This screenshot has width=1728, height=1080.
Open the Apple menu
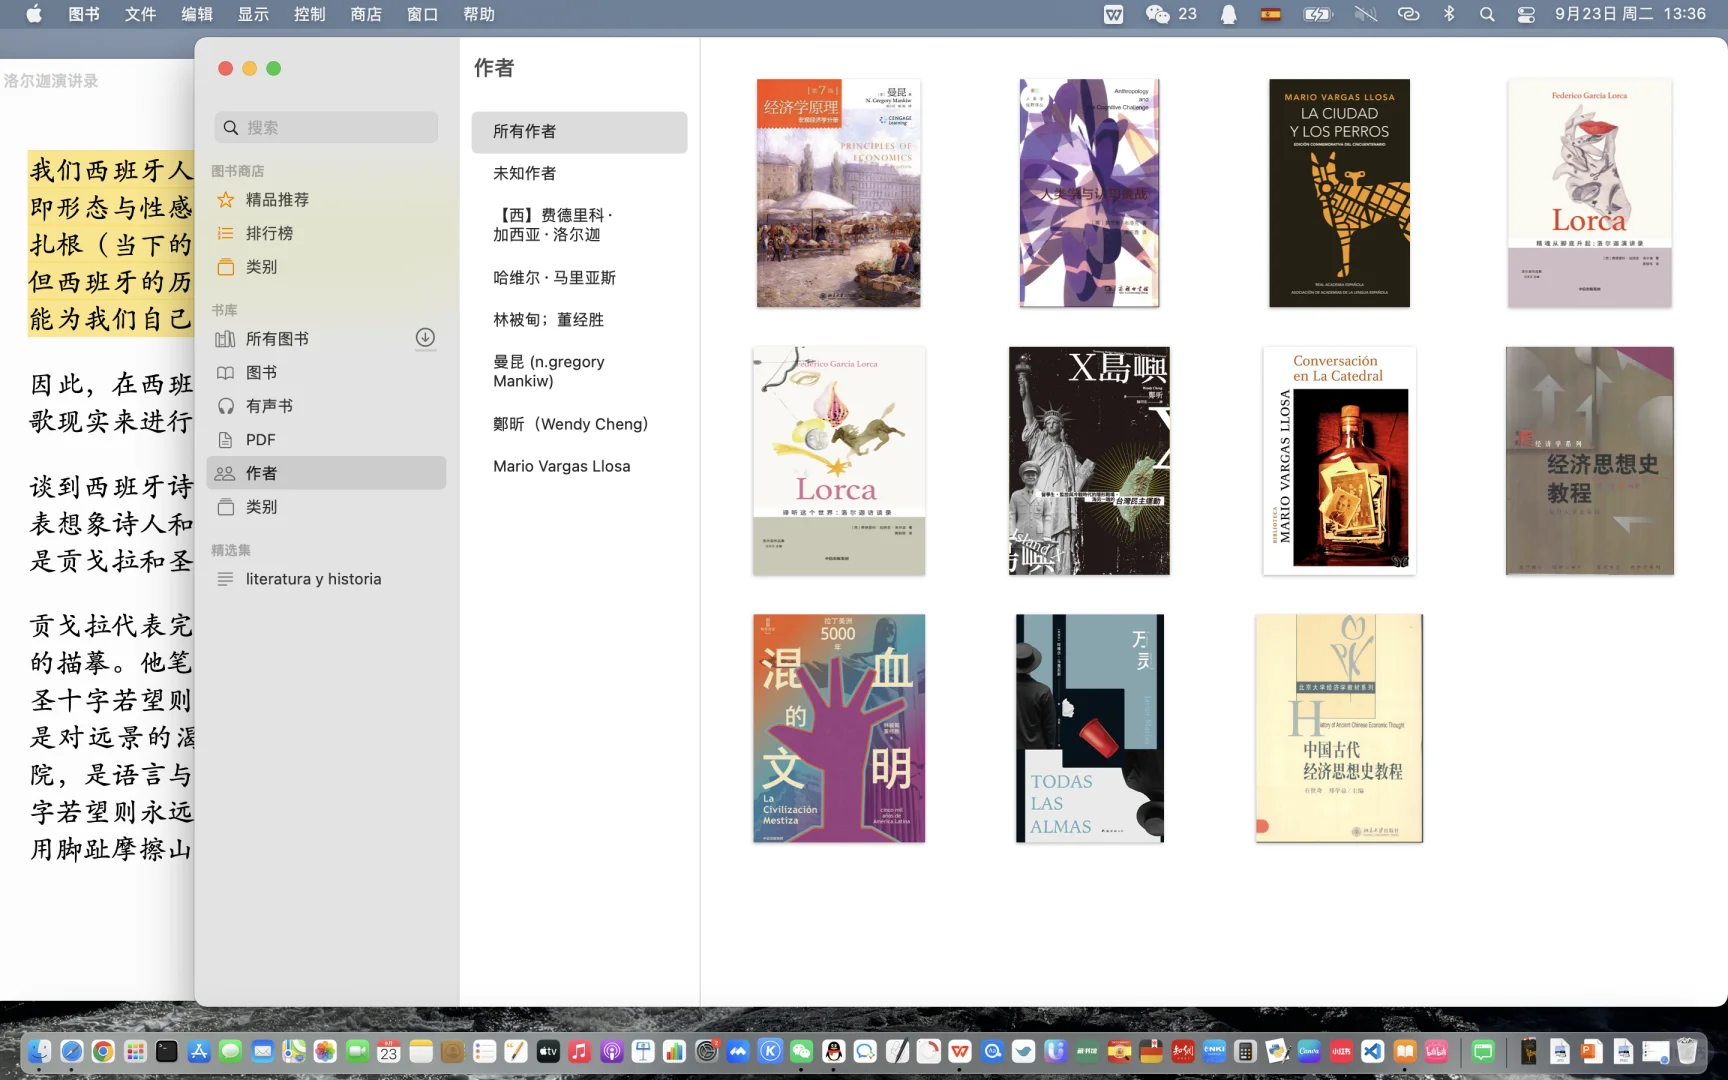[x=33, y=14]
